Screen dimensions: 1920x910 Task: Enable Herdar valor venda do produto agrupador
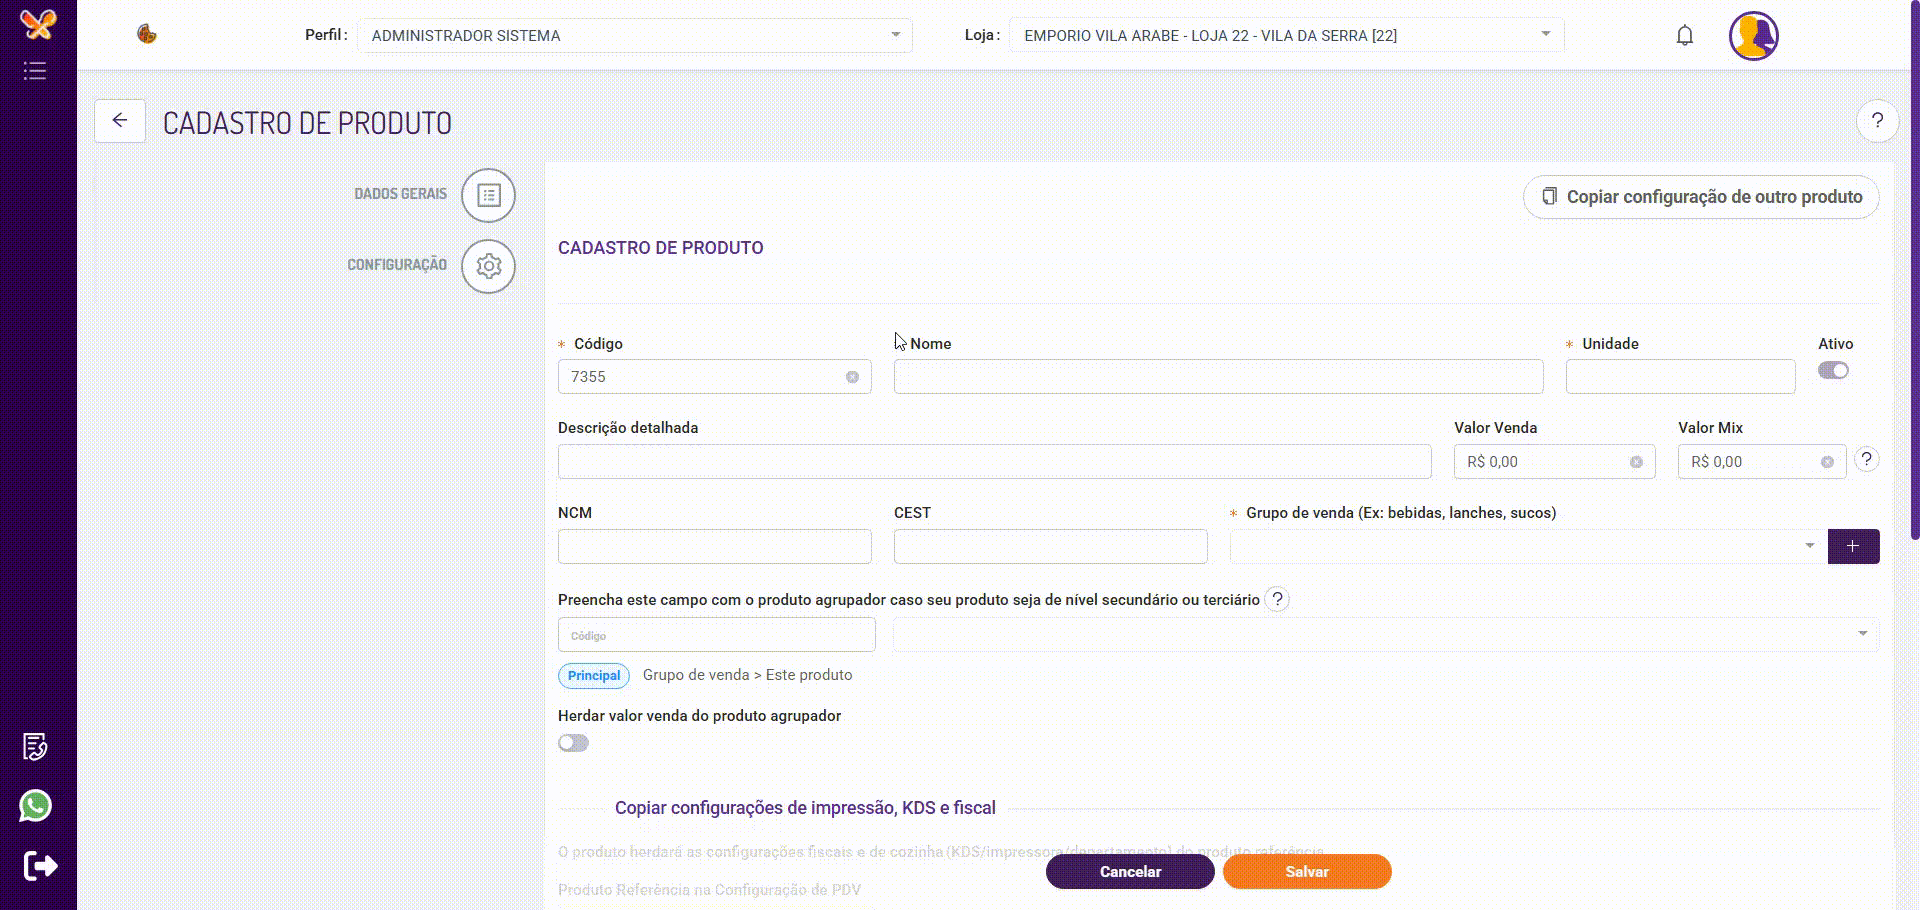(573, 743)
